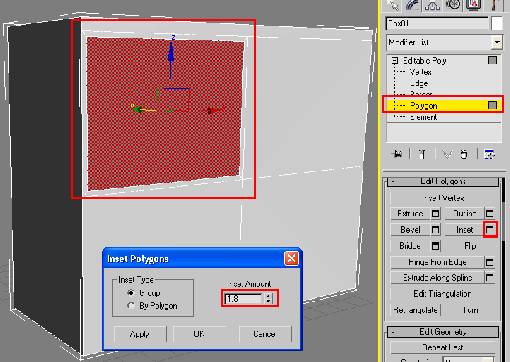Click Inset Amount spinner up arrow
Screen dimensions: 510x362
point(268,296)
